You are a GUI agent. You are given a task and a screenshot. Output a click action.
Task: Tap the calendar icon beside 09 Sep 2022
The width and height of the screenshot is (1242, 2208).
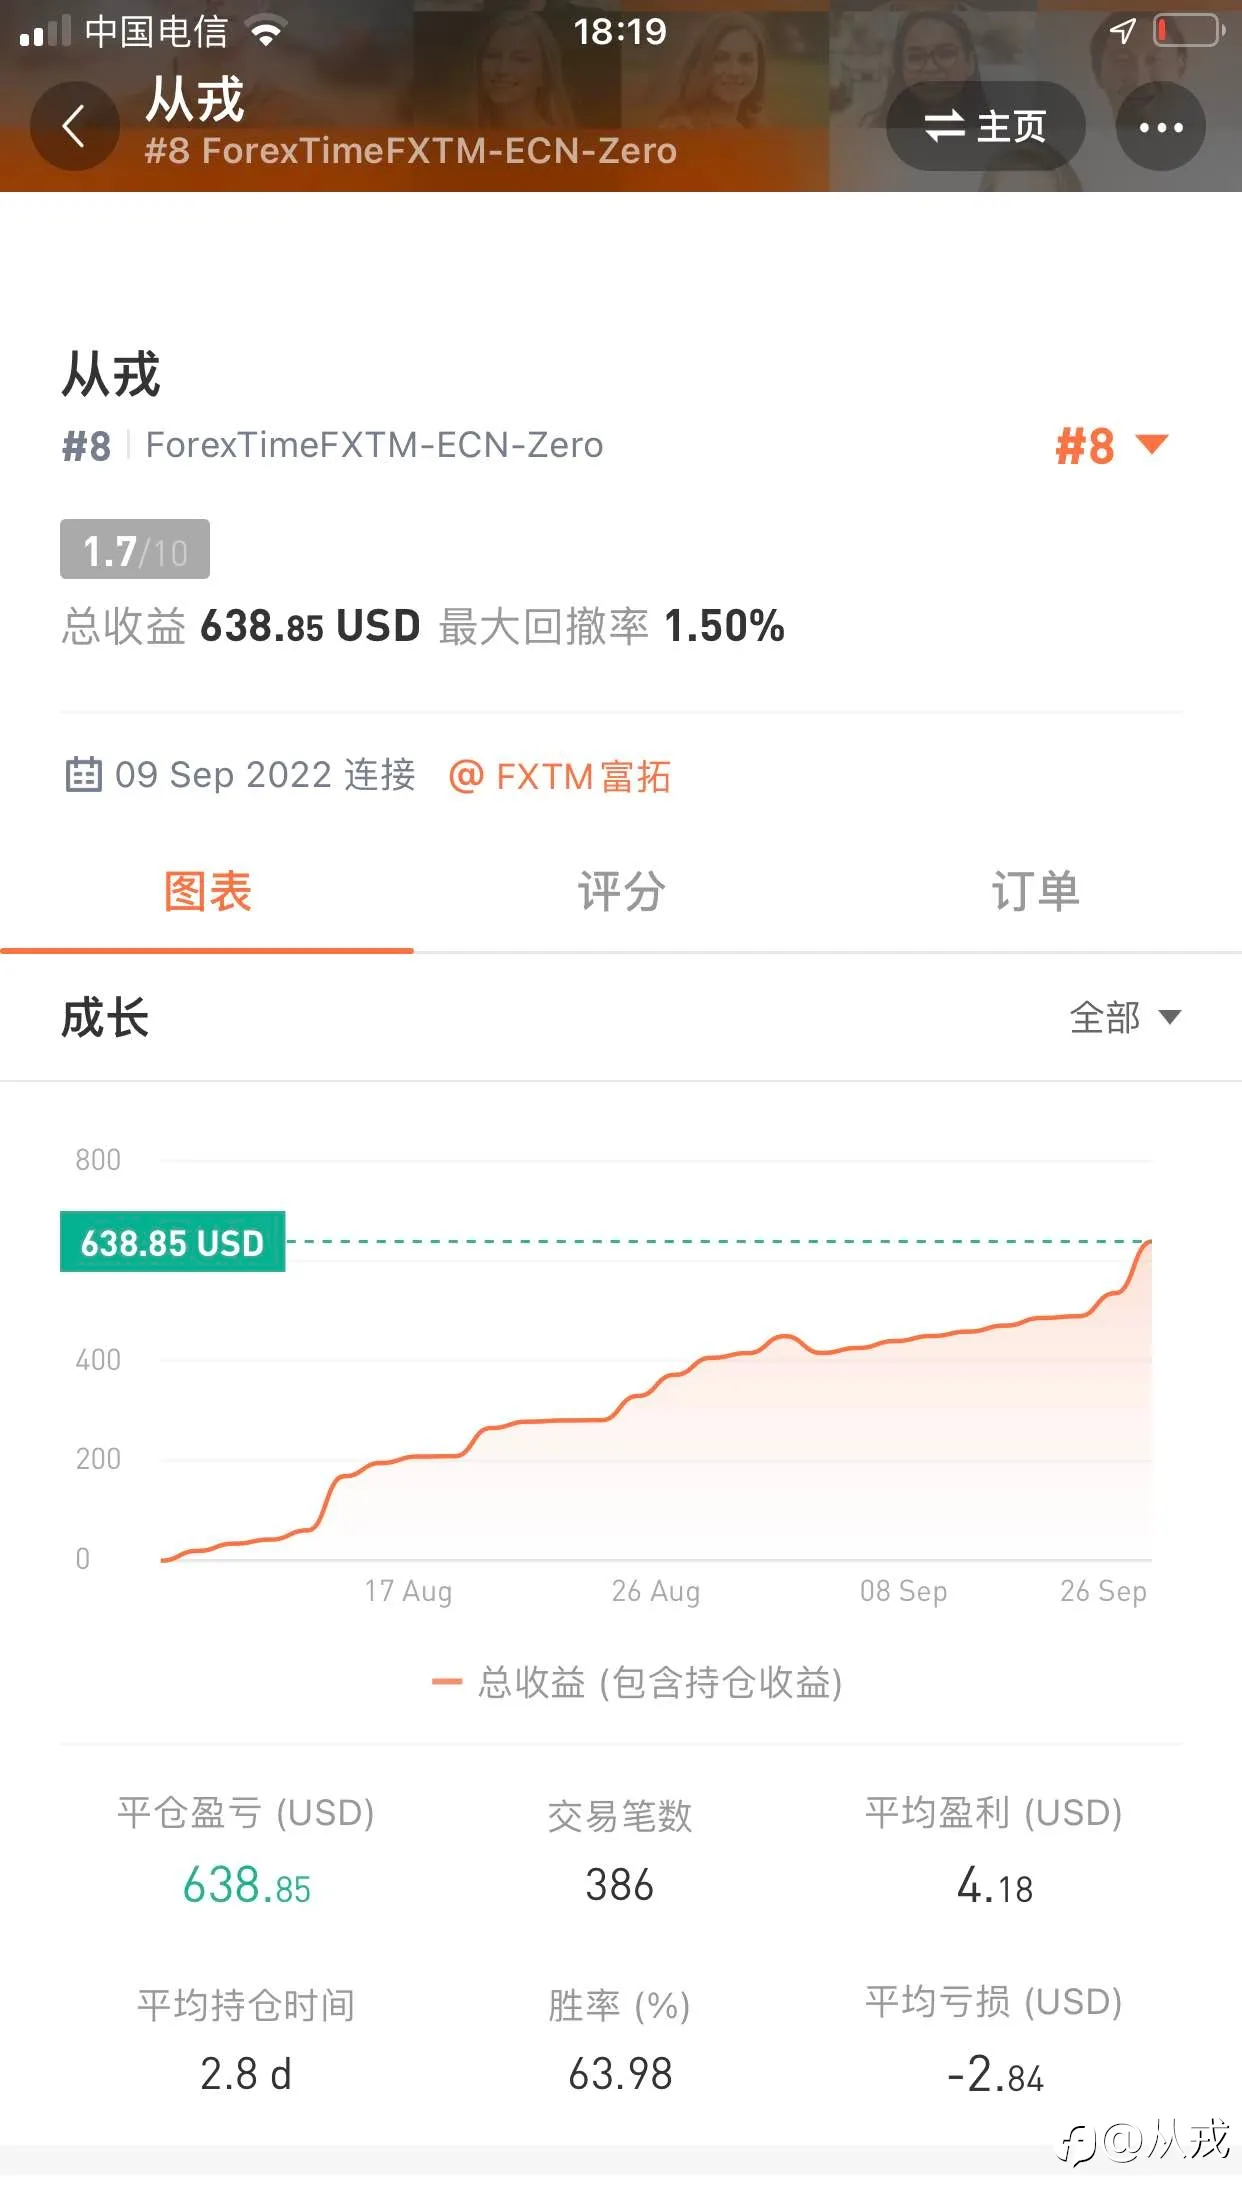coord(84,775)
